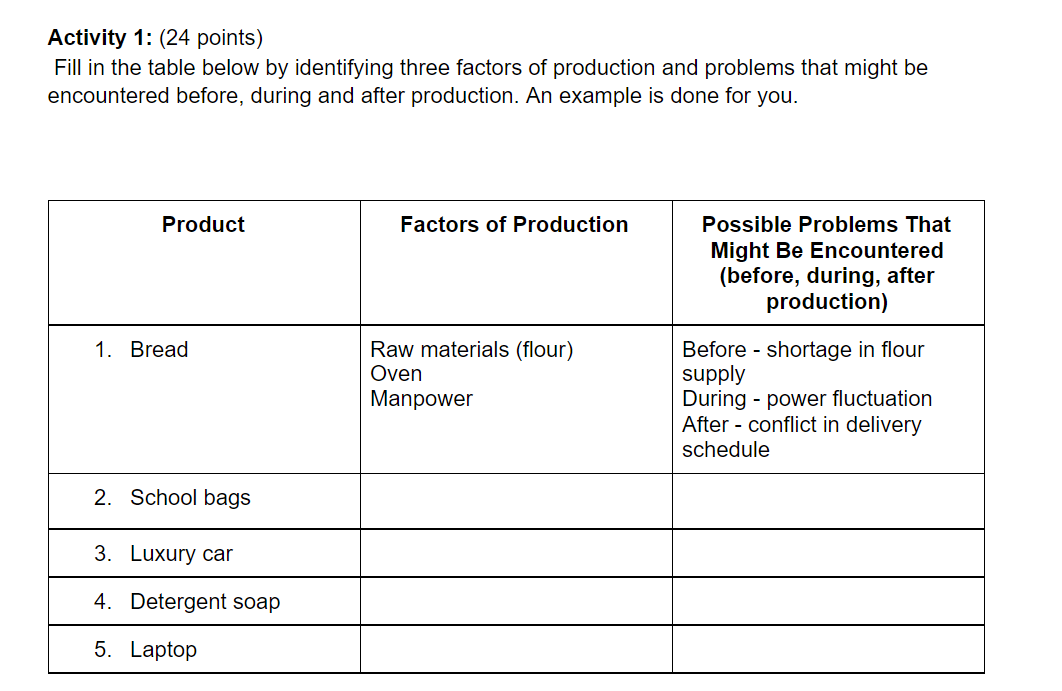Click the empty Factors cell for Luxury car
The image size is (1062, 691).
pos(516,553)
